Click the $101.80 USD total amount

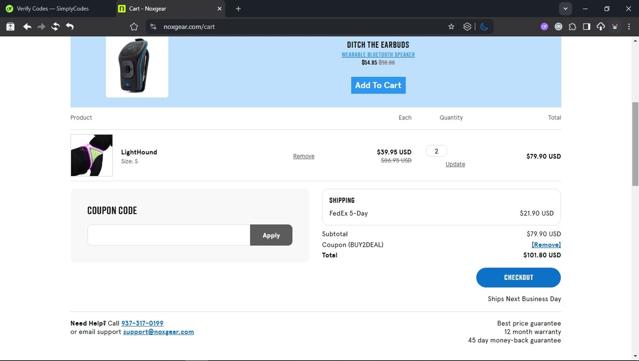[x=542, y=255]
